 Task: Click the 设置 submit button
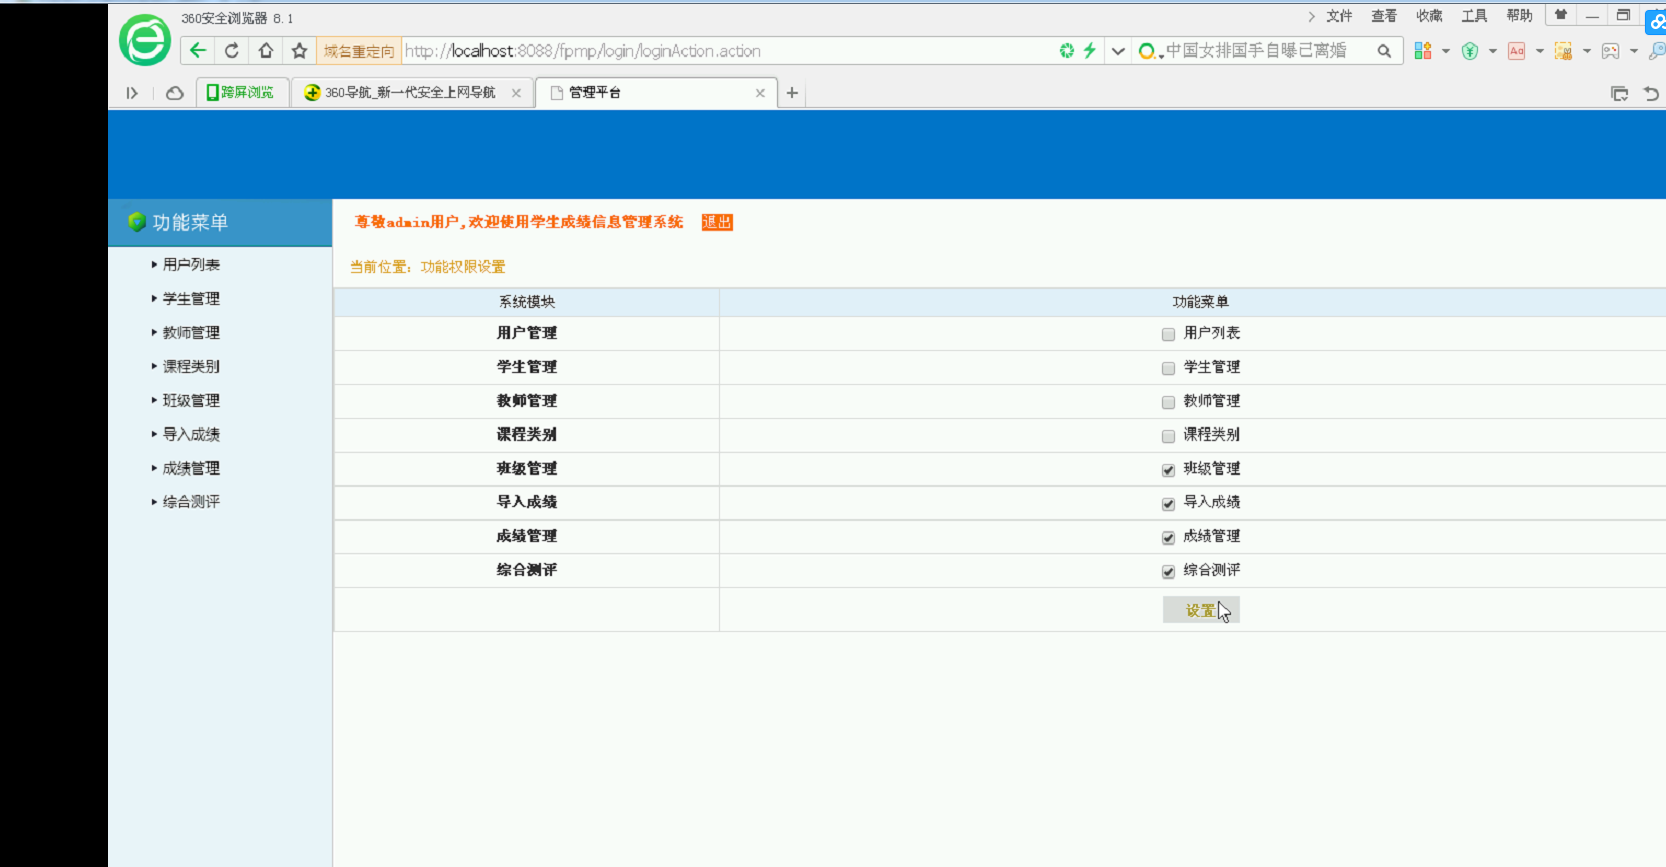(1201, 610)
